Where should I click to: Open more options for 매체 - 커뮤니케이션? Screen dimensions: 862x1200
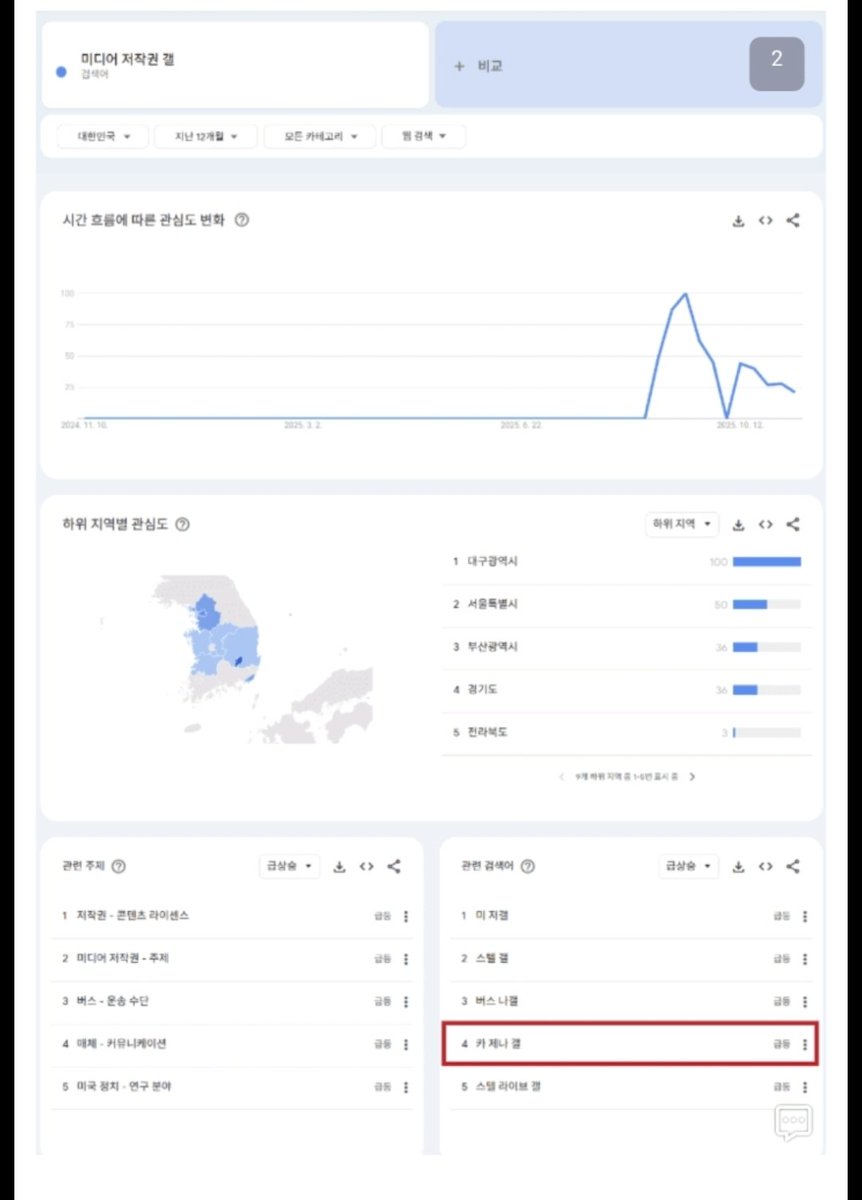pyautogui.click(x=405, y=1044)
